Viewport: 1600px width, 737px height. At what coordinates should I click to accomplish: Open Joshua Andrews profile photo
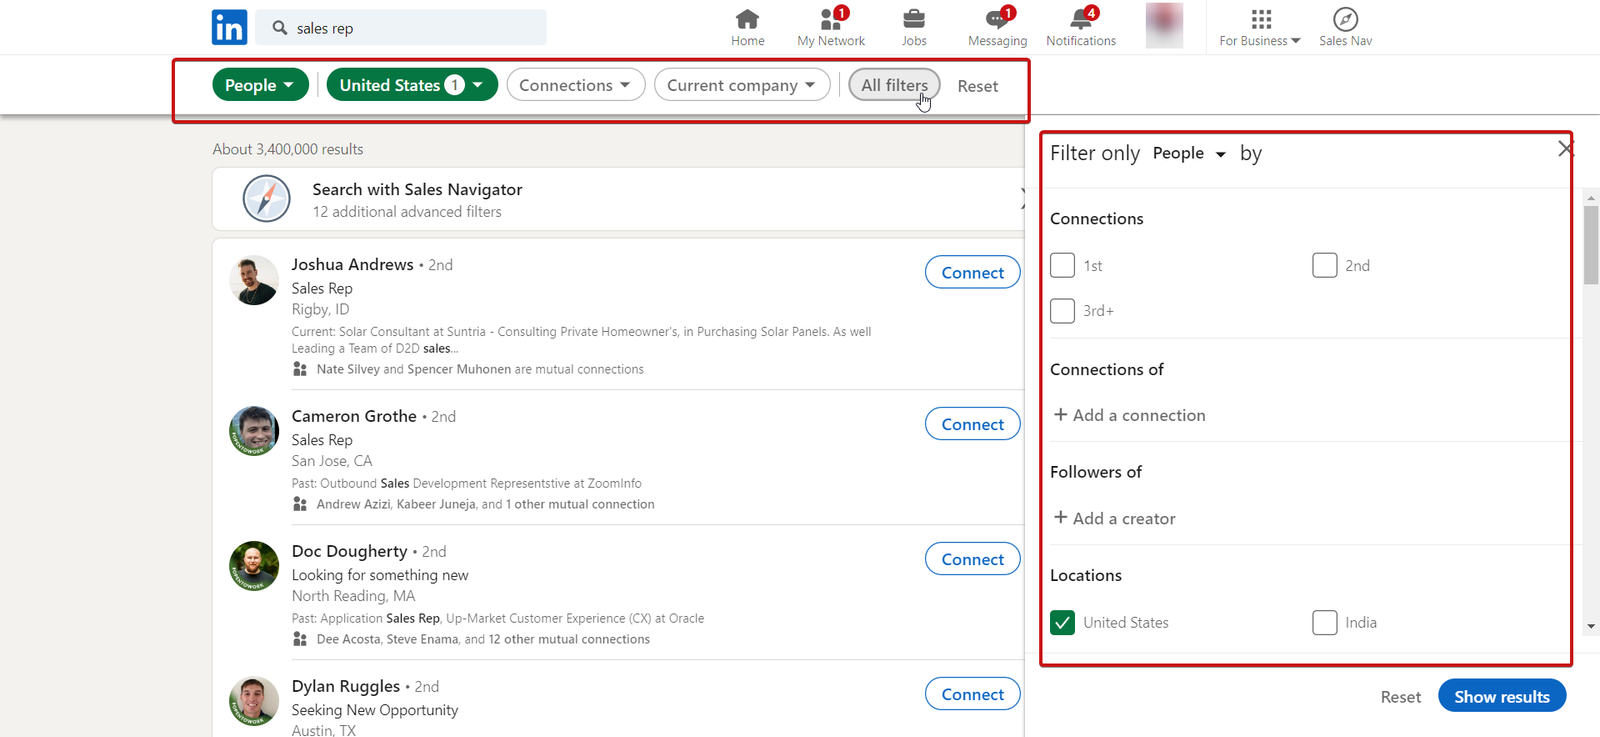click(x=254, y=280)
